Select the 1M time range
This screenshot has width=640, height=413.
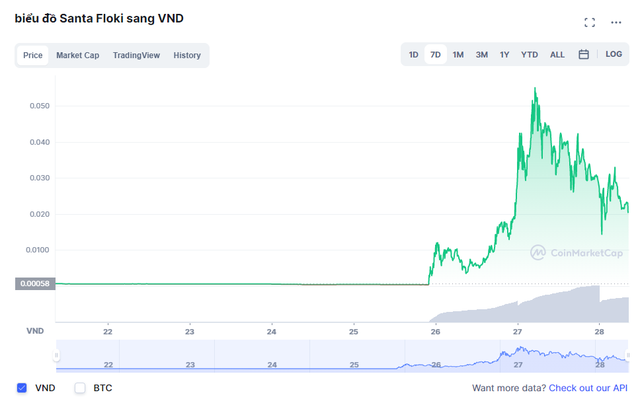tap(458, 55)
